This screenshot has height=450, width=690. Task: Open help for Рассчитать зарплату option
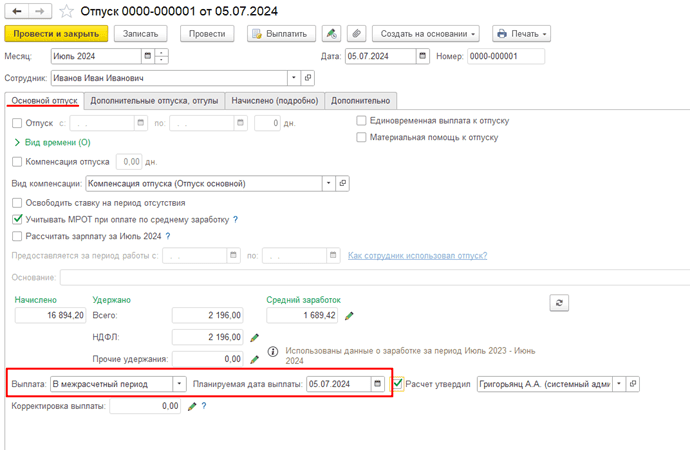pyautogui.click(x=168, y=236)
